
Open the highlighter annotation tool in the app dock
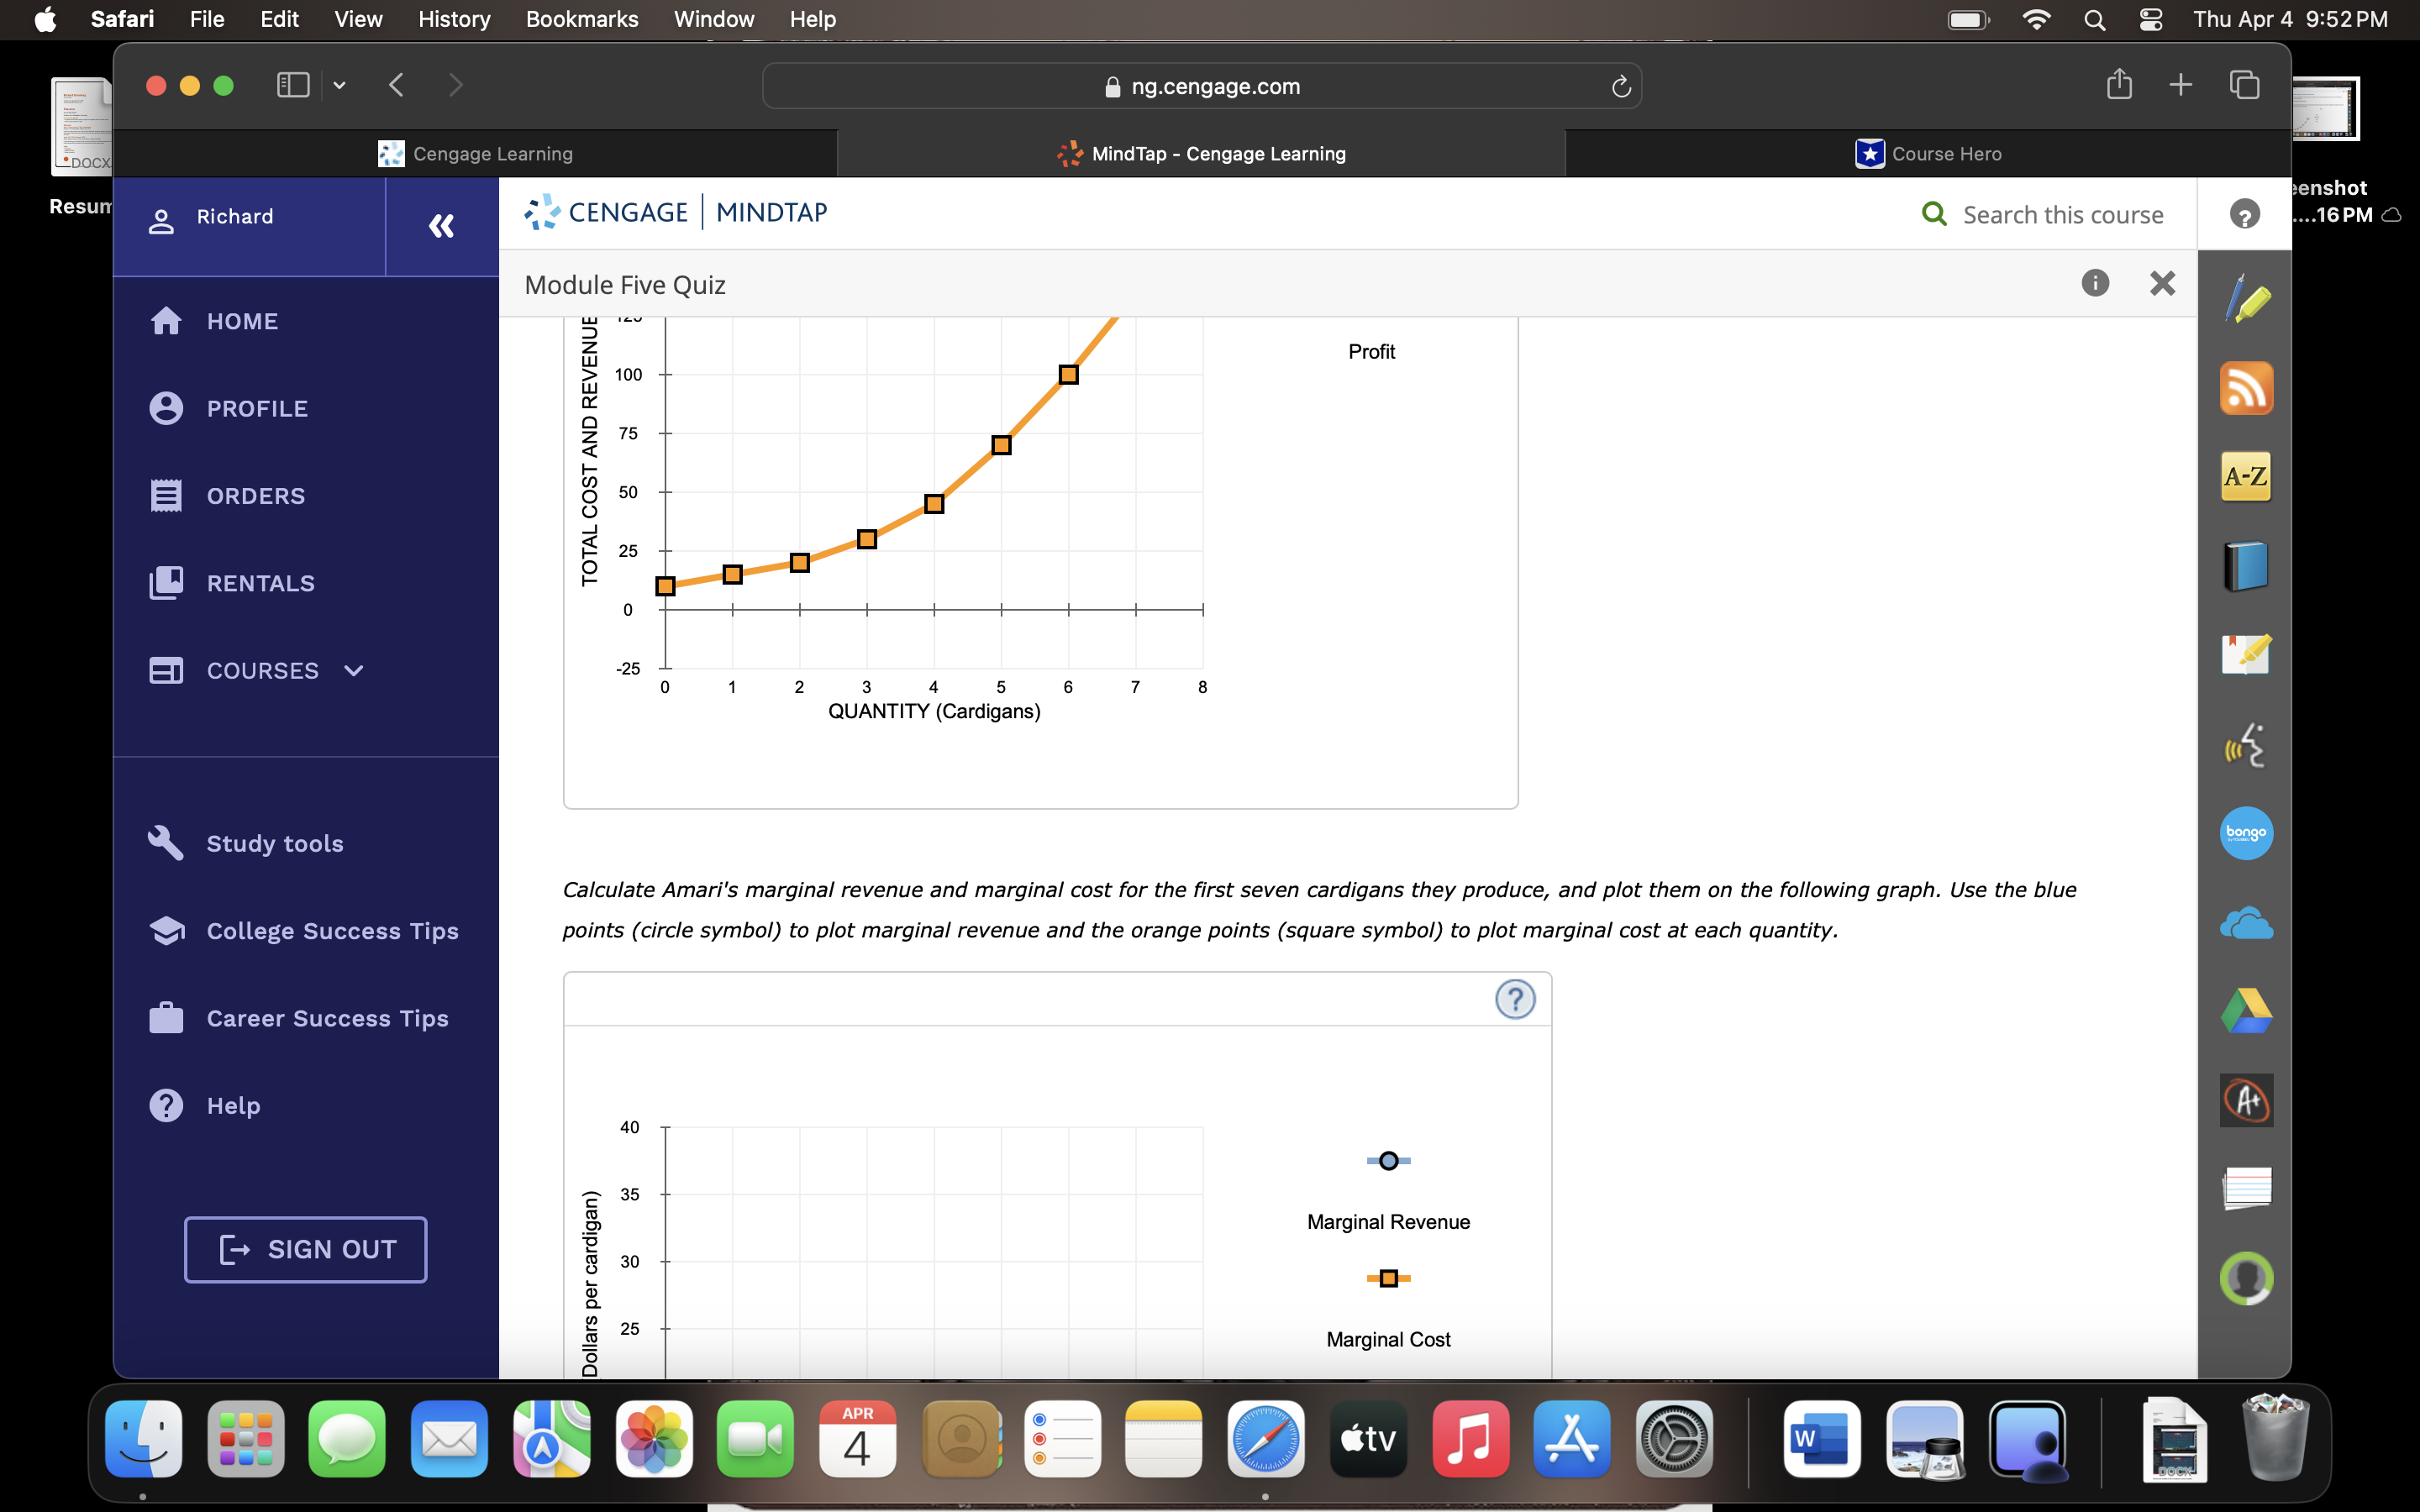click(x=2246, y=298)
